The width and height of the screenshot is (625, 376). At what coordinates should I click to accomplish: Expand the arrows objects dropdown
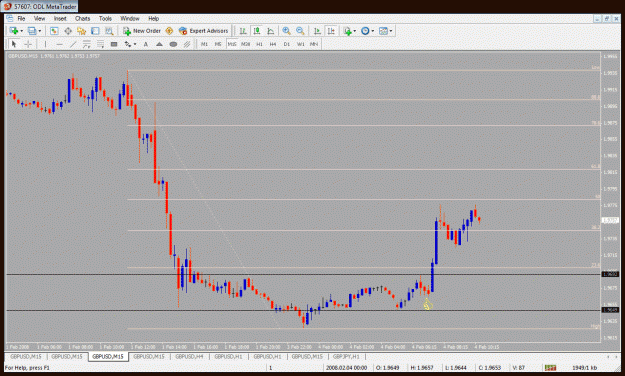135,44
